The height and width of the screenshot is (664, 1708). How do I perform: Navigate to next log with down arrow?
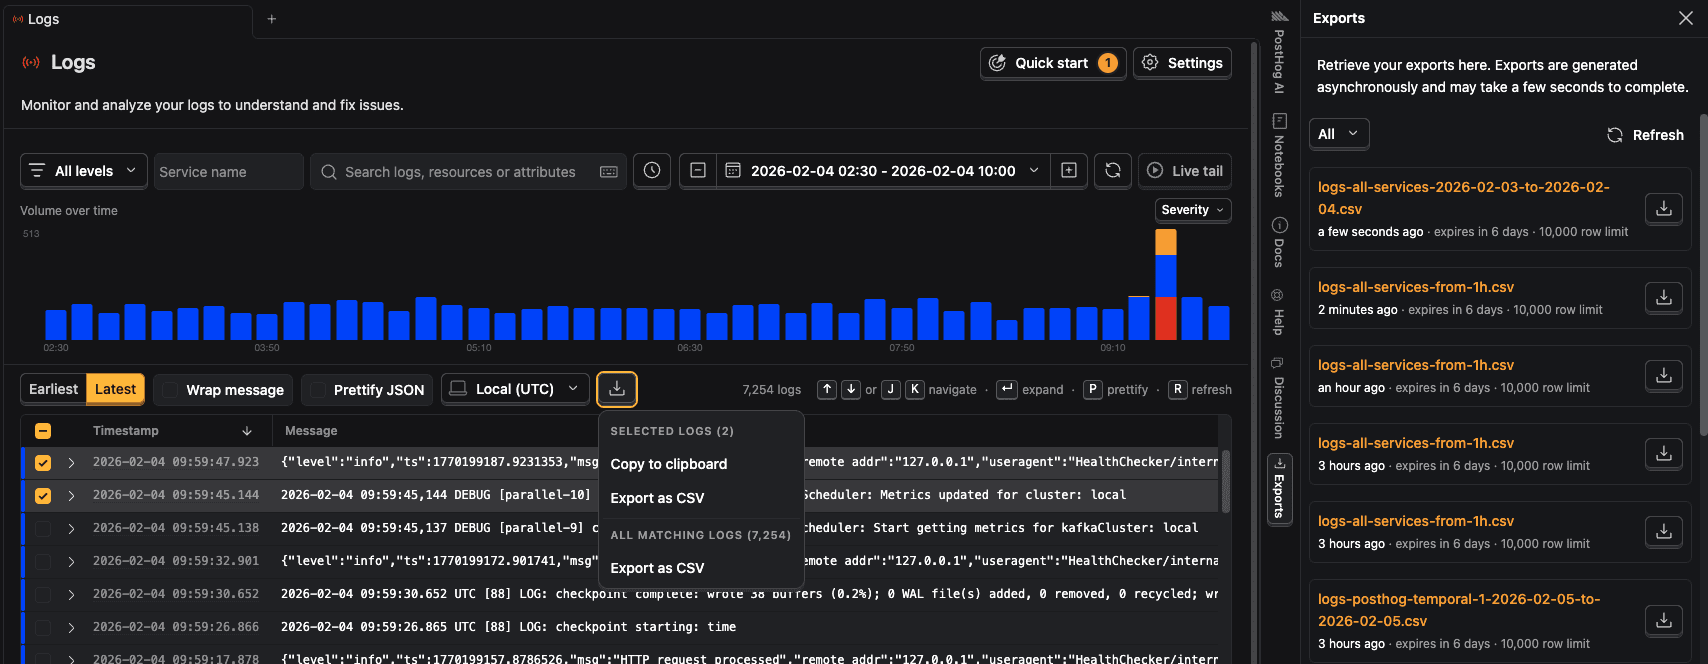(x=851, y=389)
